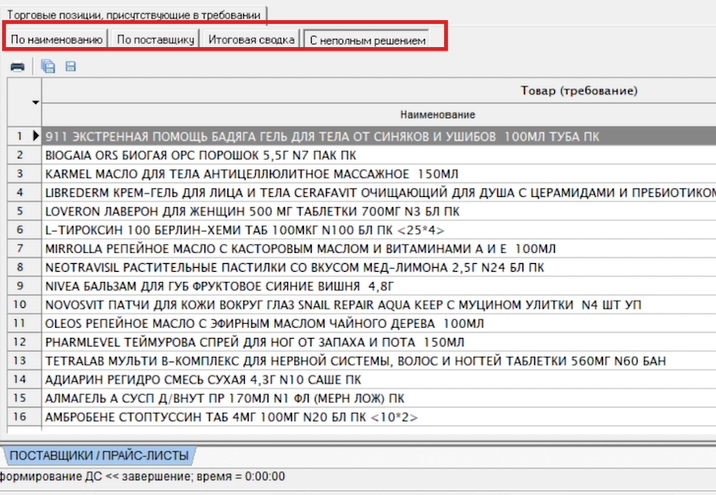716x495 pixels.
Task: Select row 'TETRALAB МУЛЬТИ В-КОМПЛЕКС'
Action: click(379, 361)
